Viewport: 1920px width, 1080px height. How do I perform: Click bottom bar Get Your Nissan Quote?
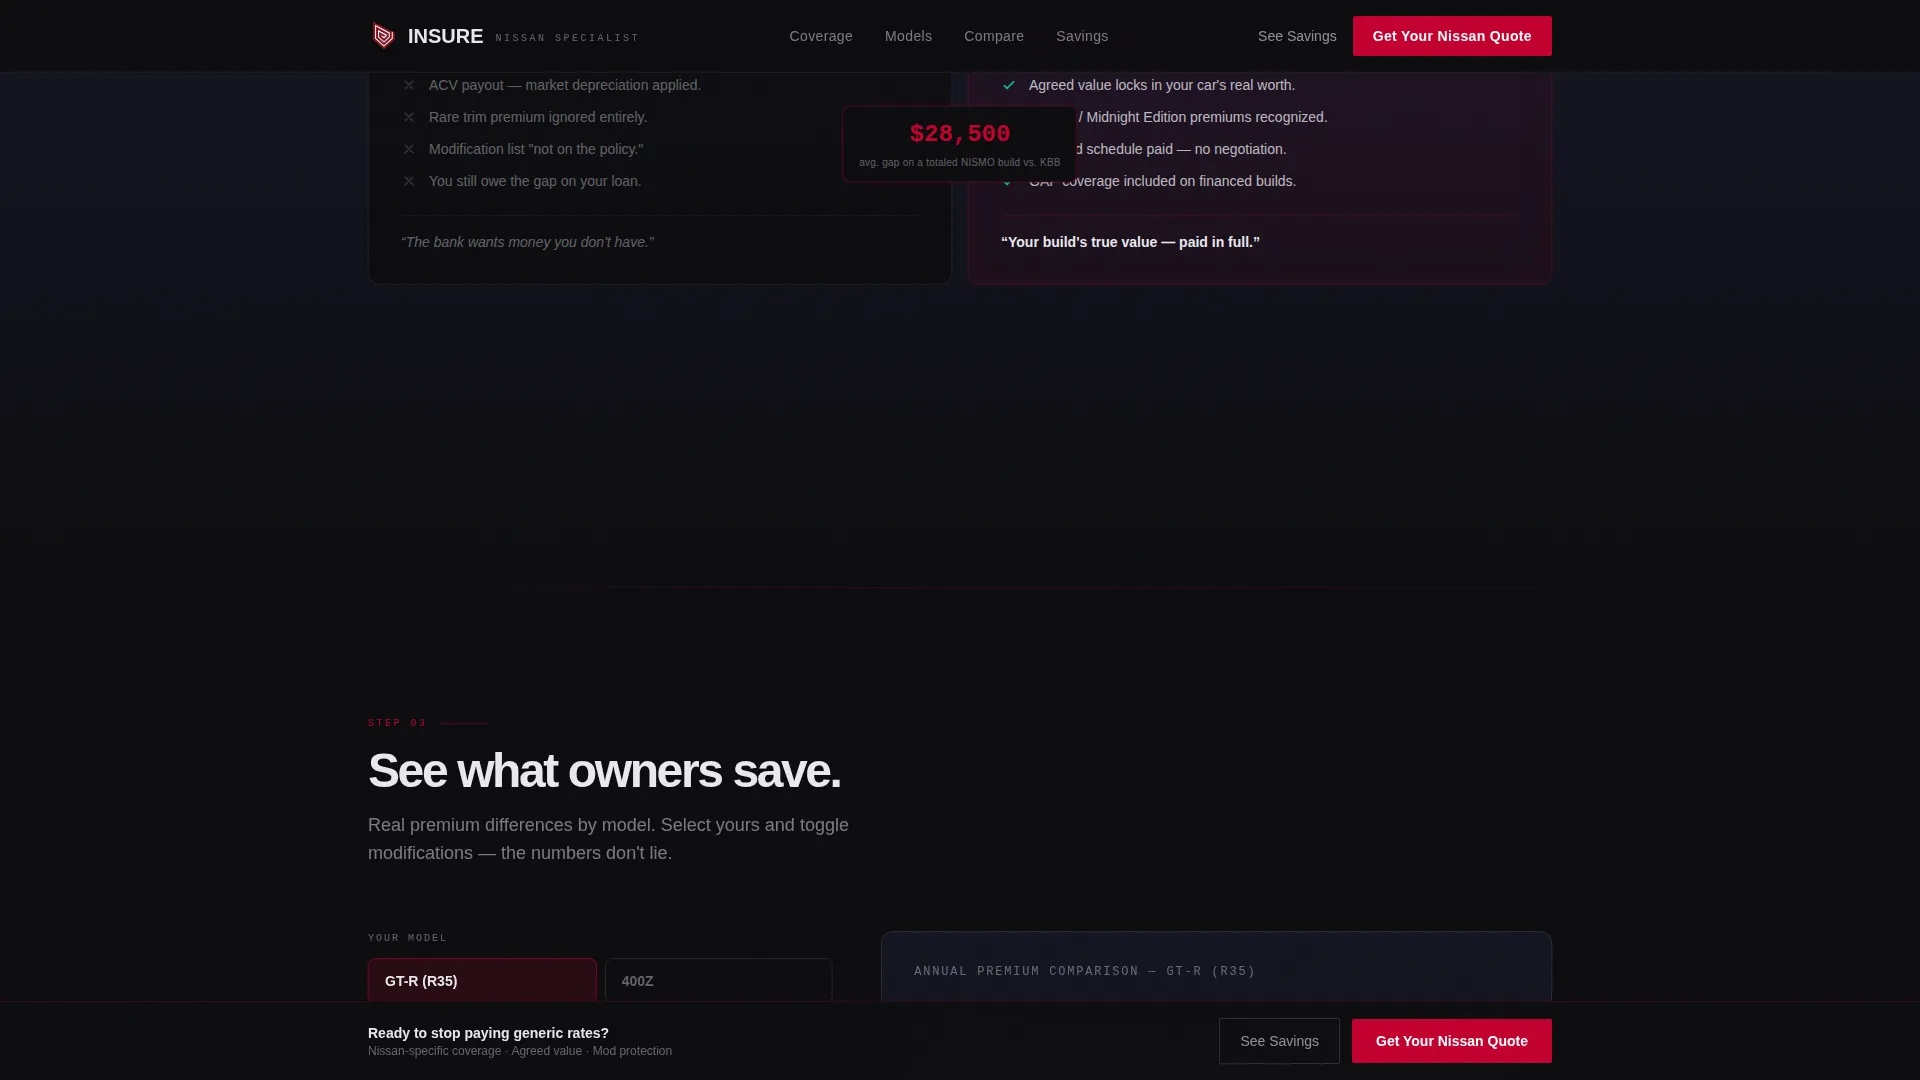pyautogui.click(x=1452, y=1041)
